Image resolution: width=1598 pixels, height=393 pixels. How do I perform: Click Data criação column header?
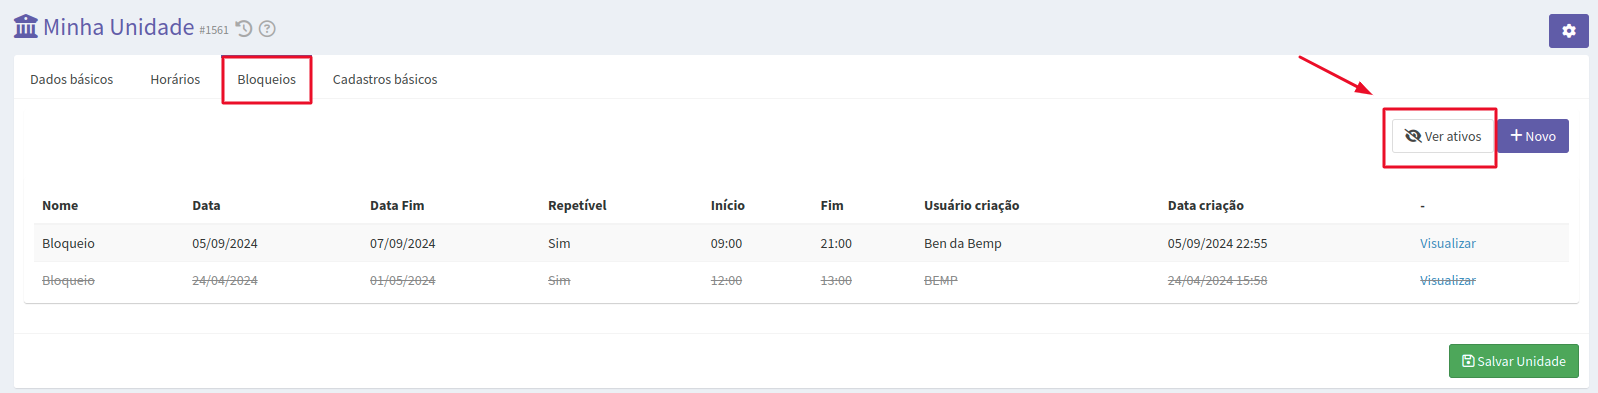pyautogui.click(x=1206, y=205)
